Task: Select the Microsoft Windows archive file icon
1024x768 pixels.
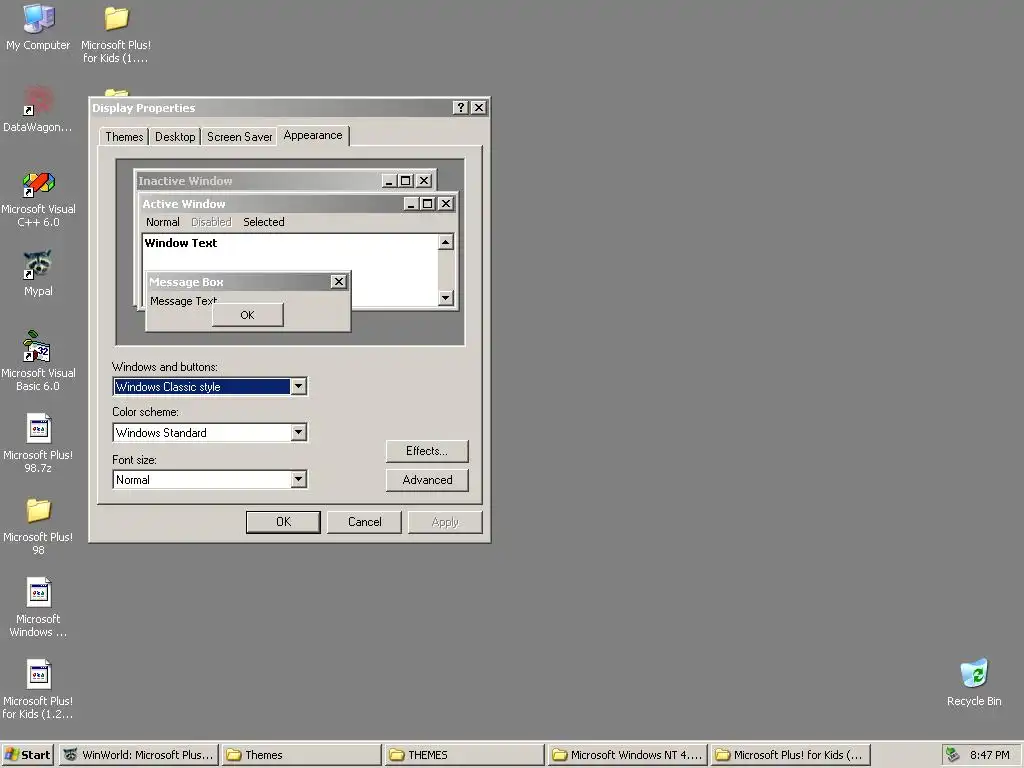Action: 38,607
